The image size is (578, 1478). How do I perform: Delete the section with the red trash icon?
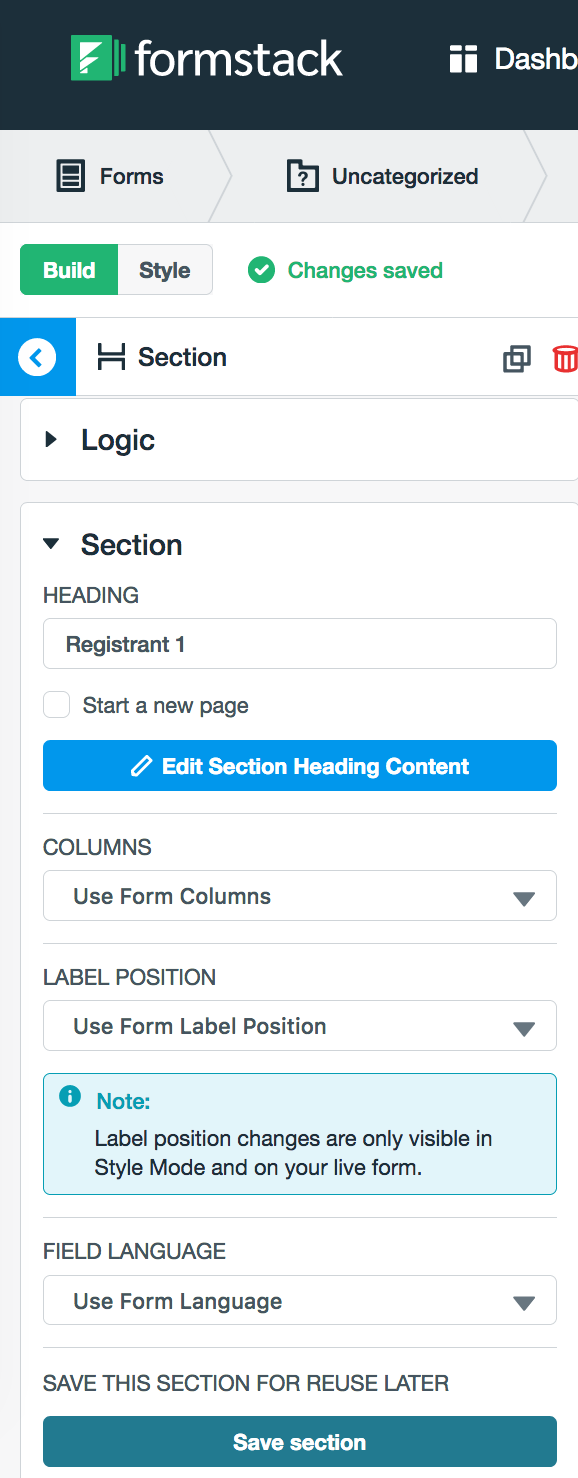point(565,358)
